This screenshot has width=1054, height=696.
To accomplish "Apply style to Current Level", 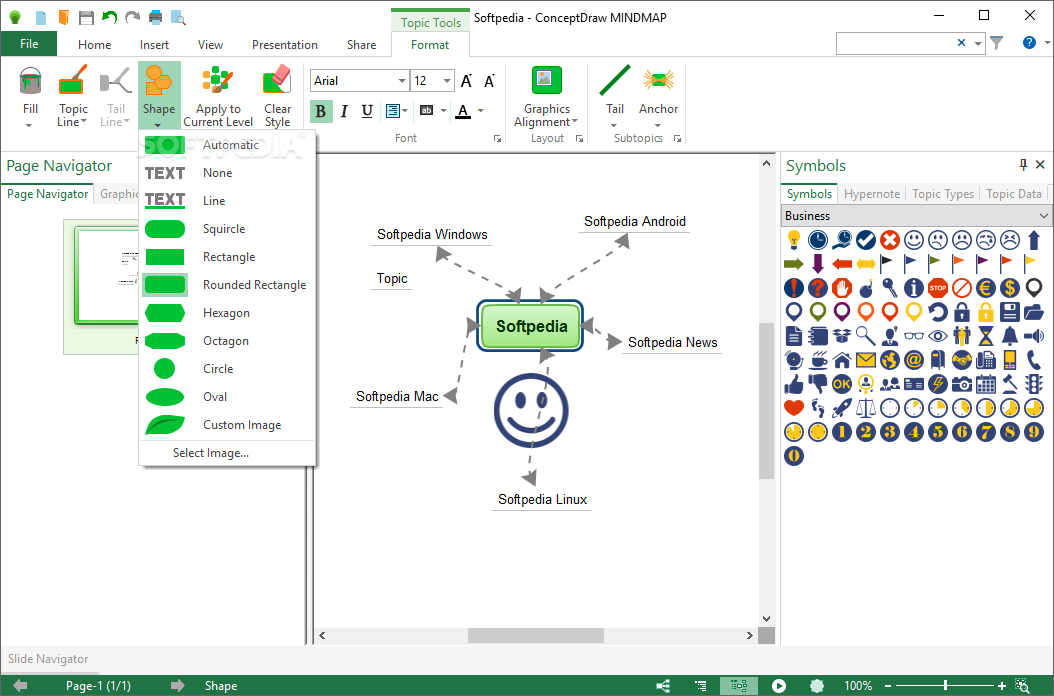I will 218,96.
